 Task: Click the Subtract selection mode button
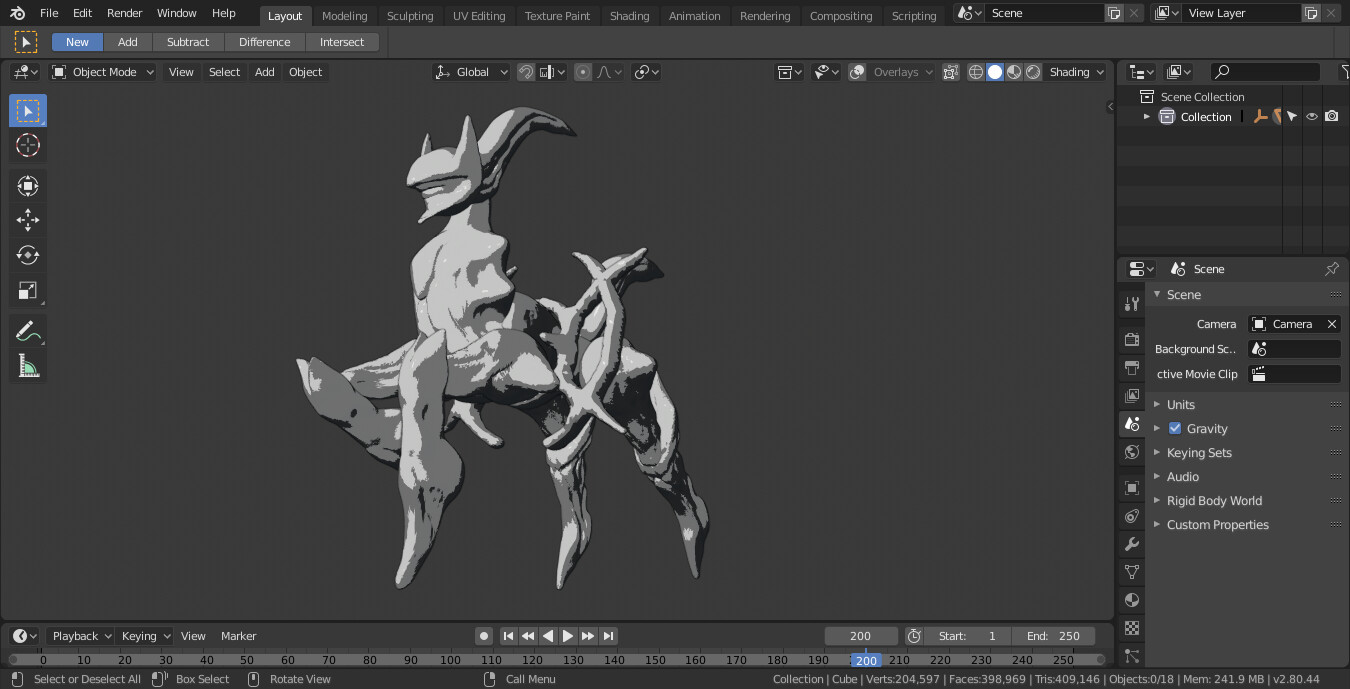point(188,42)
